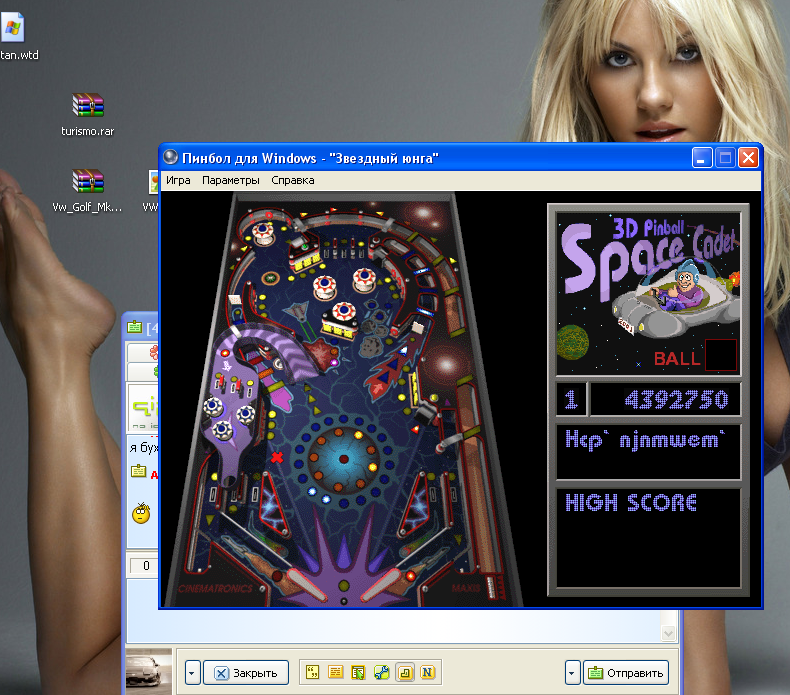
Task: Open the Параметры menu in Pinball
Action: [231, 180]
